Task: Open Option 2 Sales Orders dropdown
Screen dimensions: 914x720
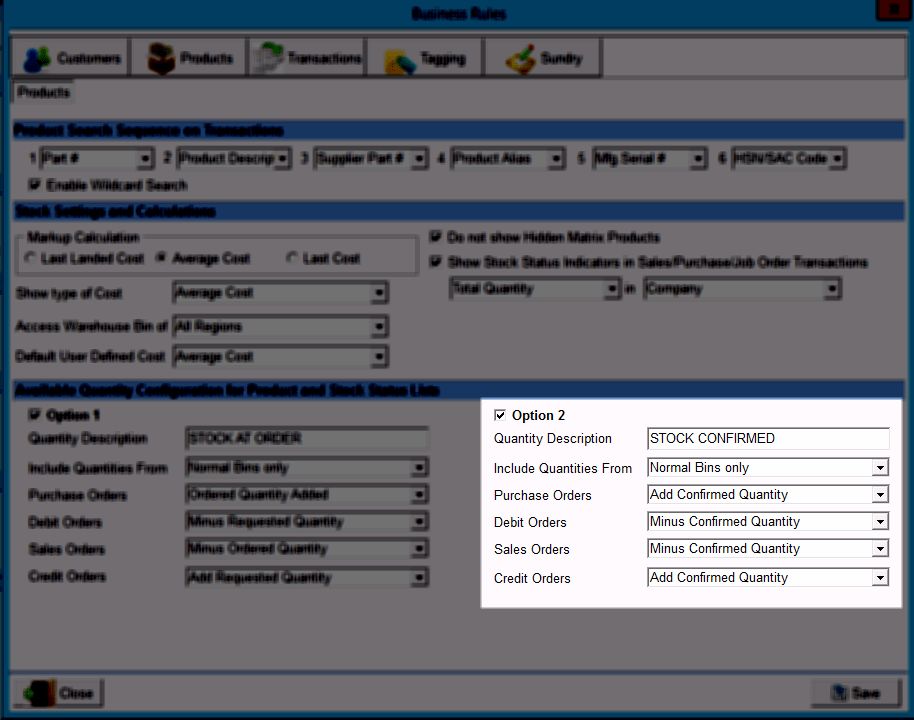Action: [880, 549]
